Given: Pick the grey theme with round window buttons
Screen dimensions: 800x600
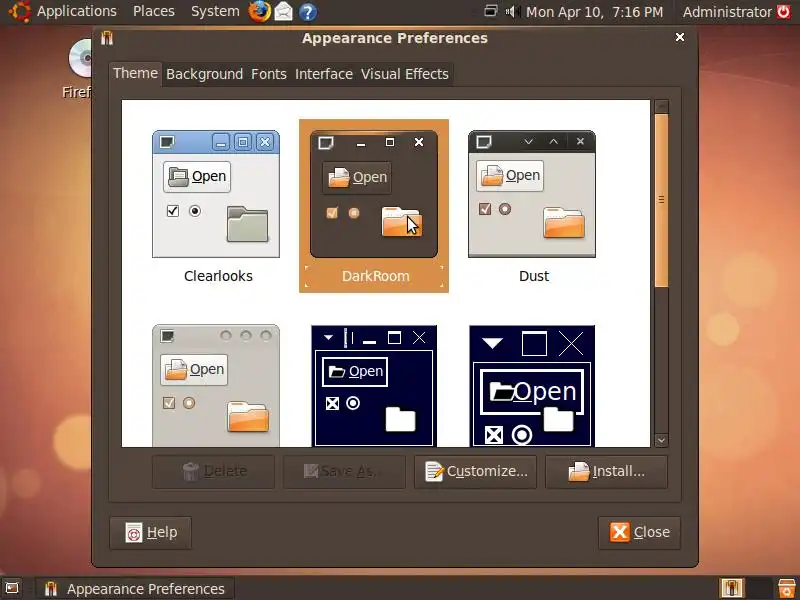Looking at the screenshot, I should (x=216, y=386).
